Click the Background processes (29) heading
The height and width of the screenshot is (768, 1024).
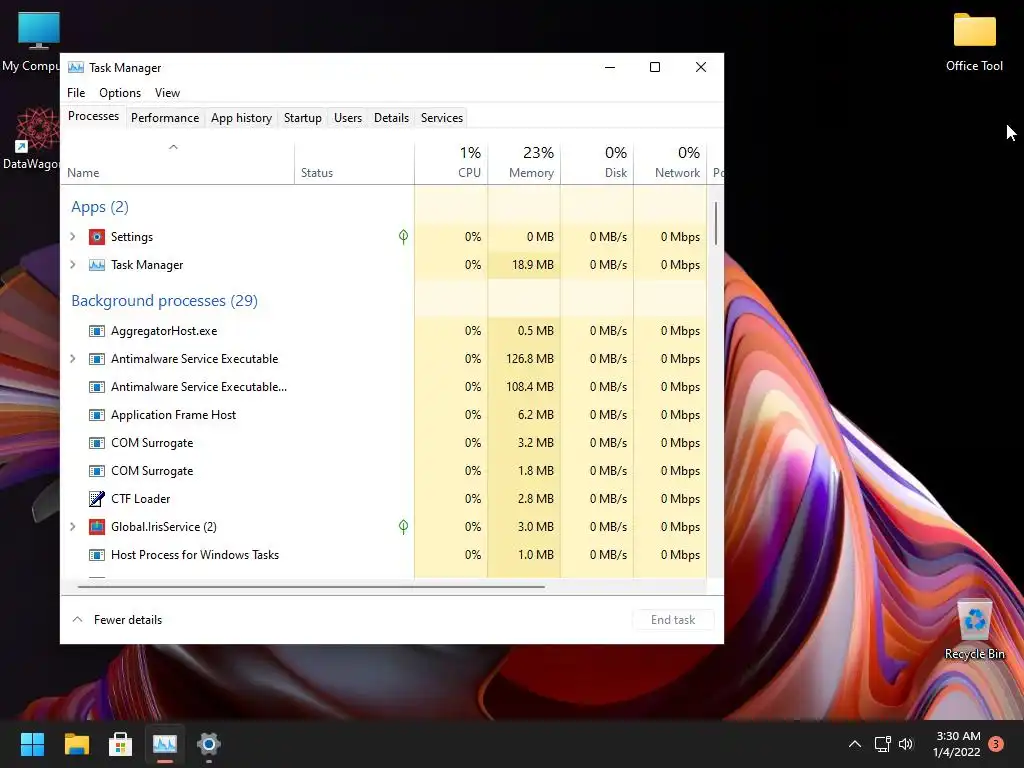click(x=165, y=301)
